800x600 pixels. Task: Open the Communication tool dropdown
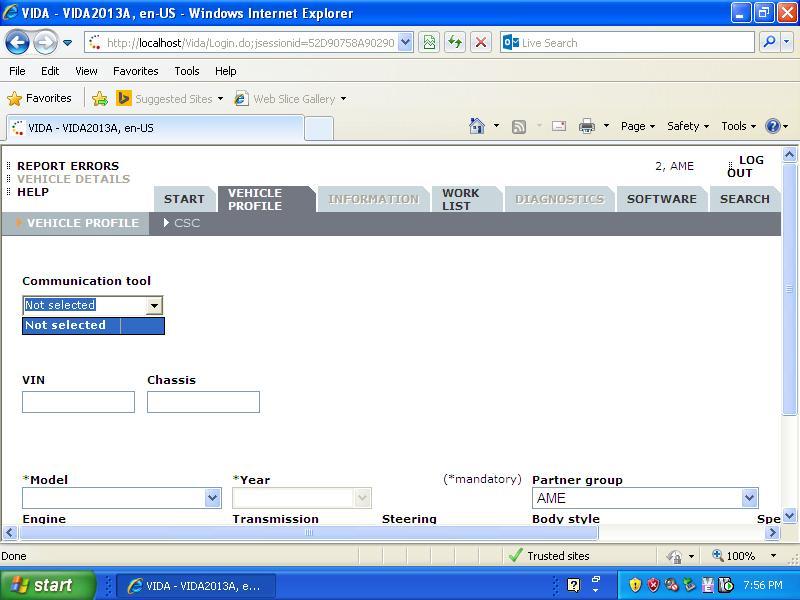click(x=153, y=305)
